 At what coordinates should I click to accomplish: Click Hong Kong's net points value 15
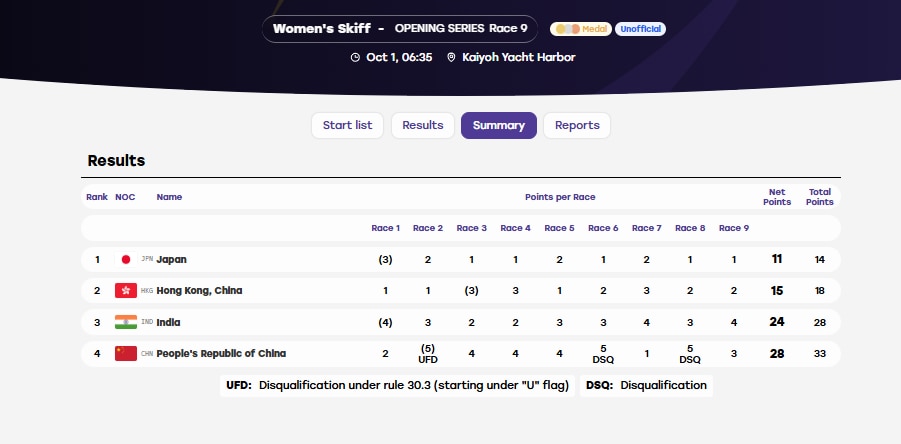coord(777,291)
